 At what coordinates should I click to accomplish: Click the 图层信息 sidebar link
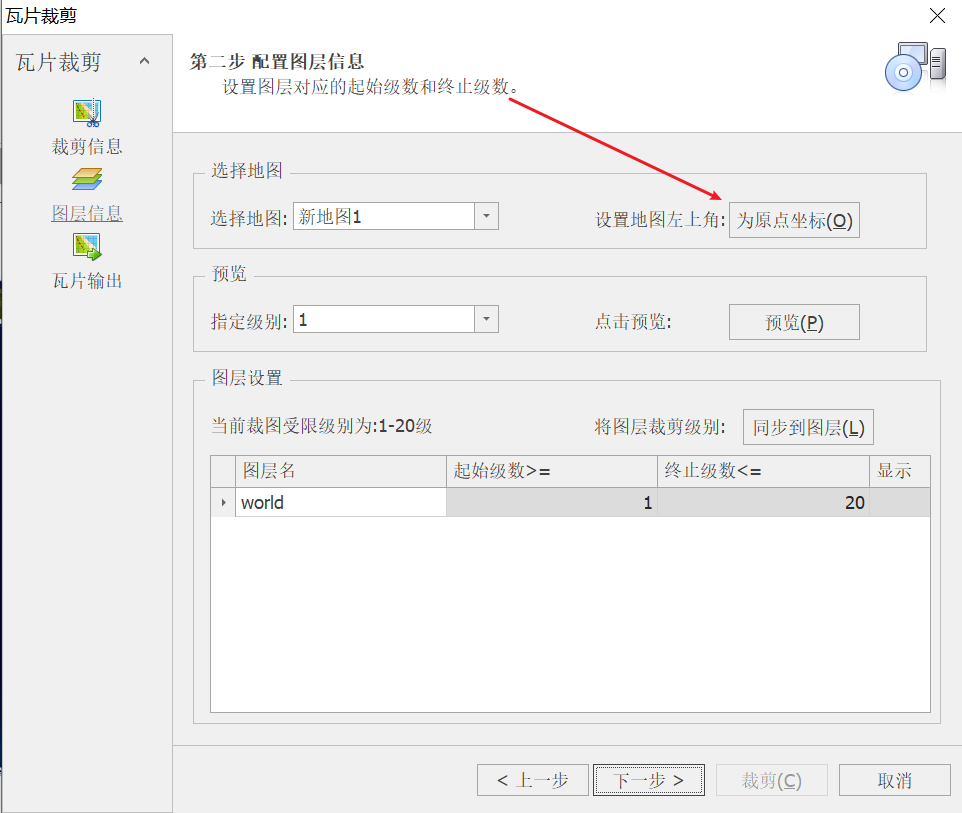(x=87, y=214)
